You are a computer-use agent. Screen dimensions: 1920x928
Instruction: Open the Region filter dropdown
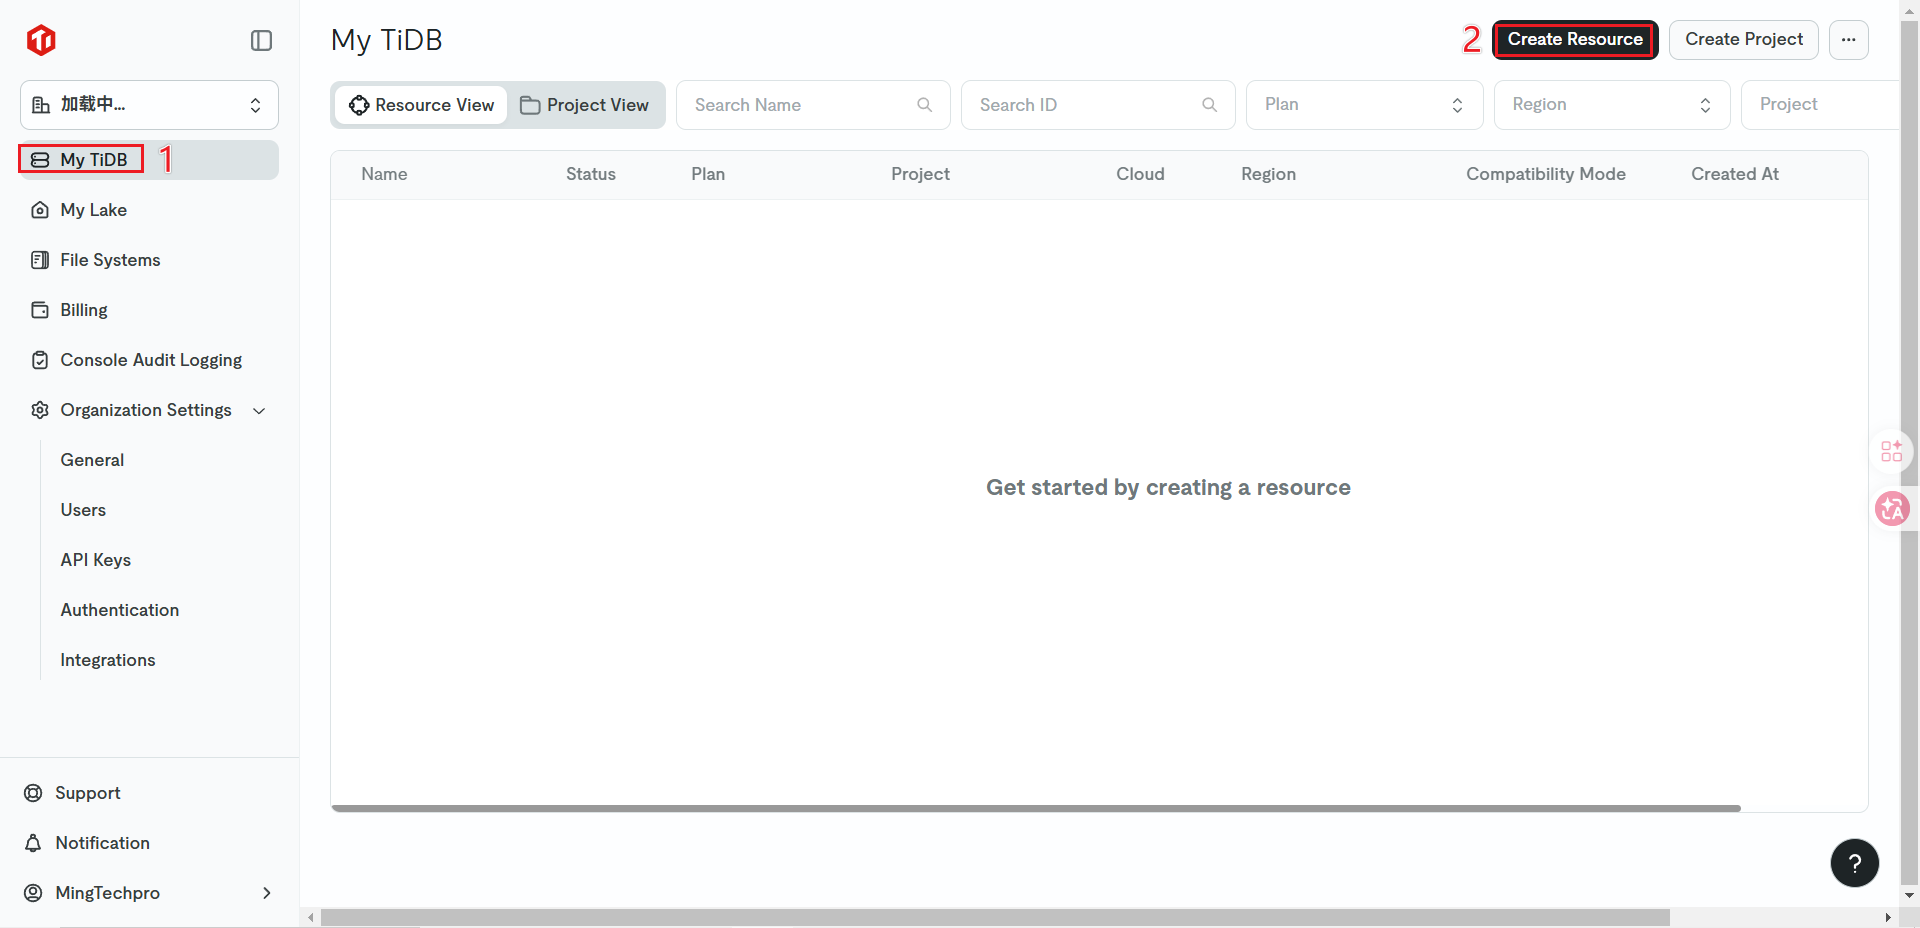pos(1612,105)
